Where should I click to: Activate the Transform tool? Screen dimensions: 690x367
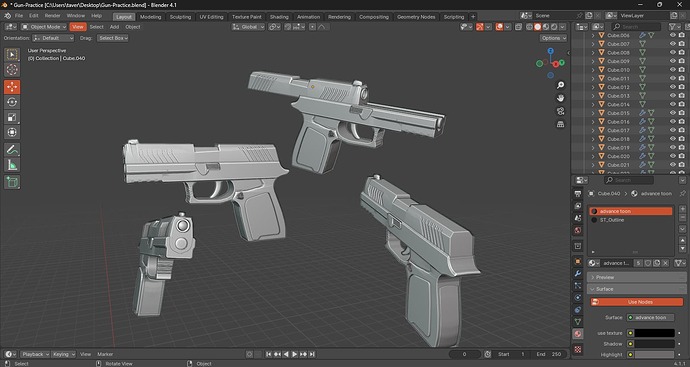[12, 132]
